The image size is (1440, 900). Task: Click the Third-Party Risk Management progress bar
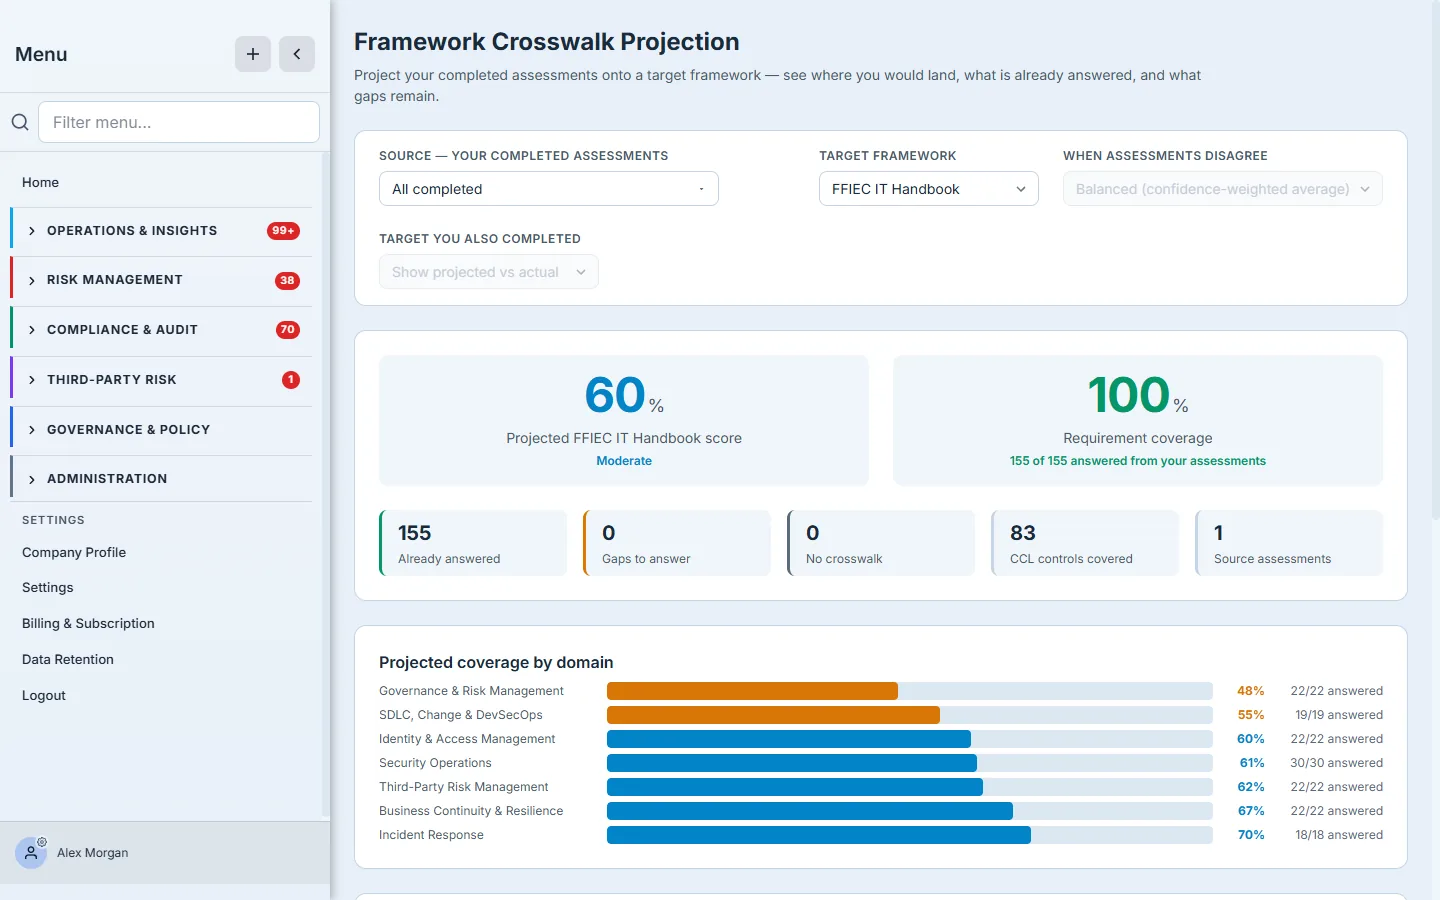pyautogui.click(x=910, y=787)
